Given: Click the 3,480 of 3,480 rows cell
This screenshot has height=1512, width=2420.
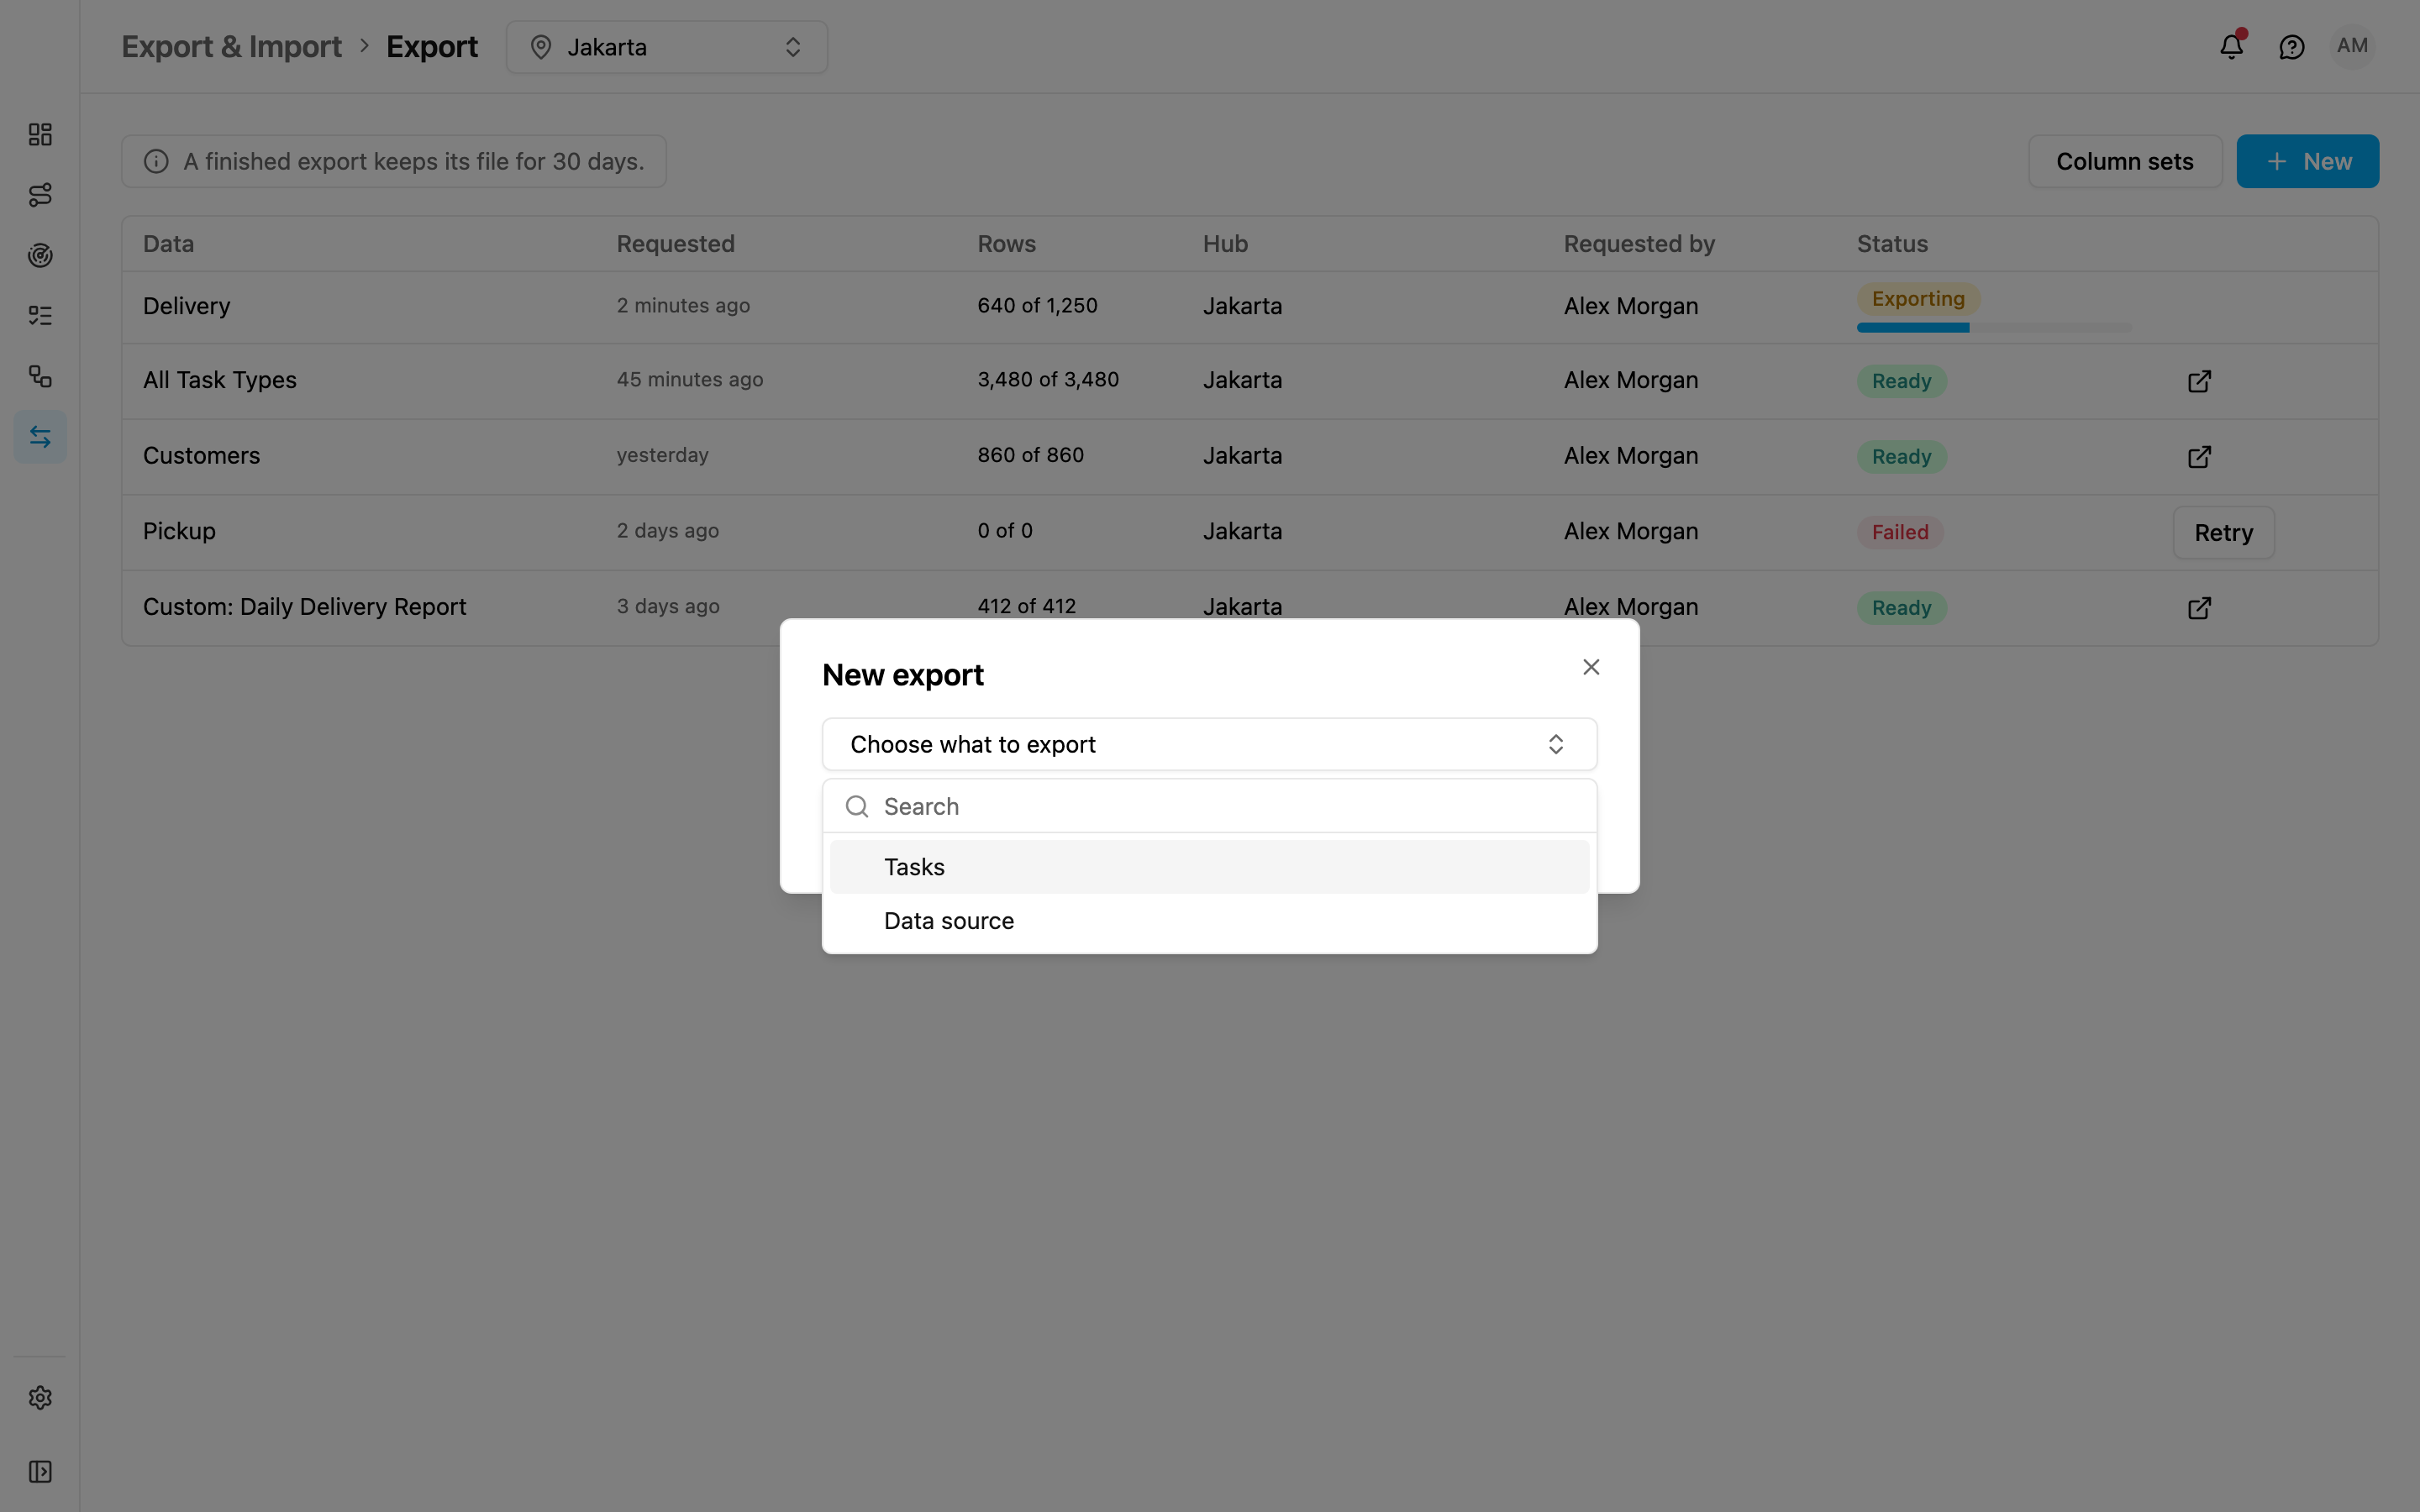Looking at the screenshot, I should (x=1048, y=380).
